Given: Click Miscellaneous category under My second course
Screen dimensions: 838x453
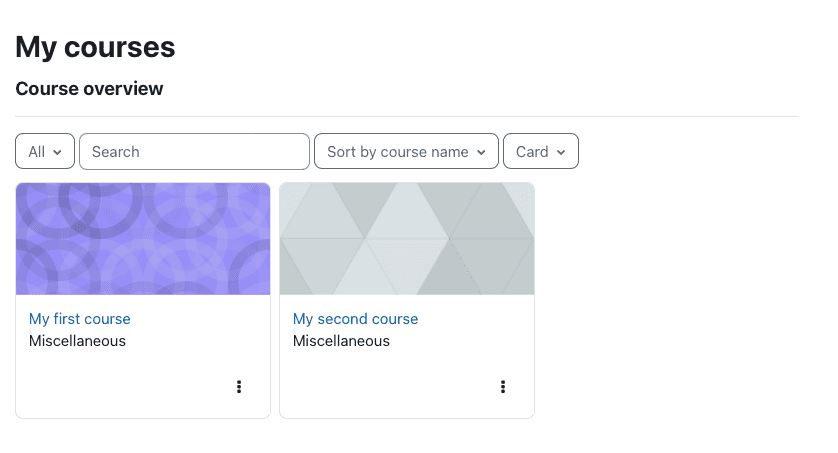Looking at the screenshot, I should click(x=342, y=341).
